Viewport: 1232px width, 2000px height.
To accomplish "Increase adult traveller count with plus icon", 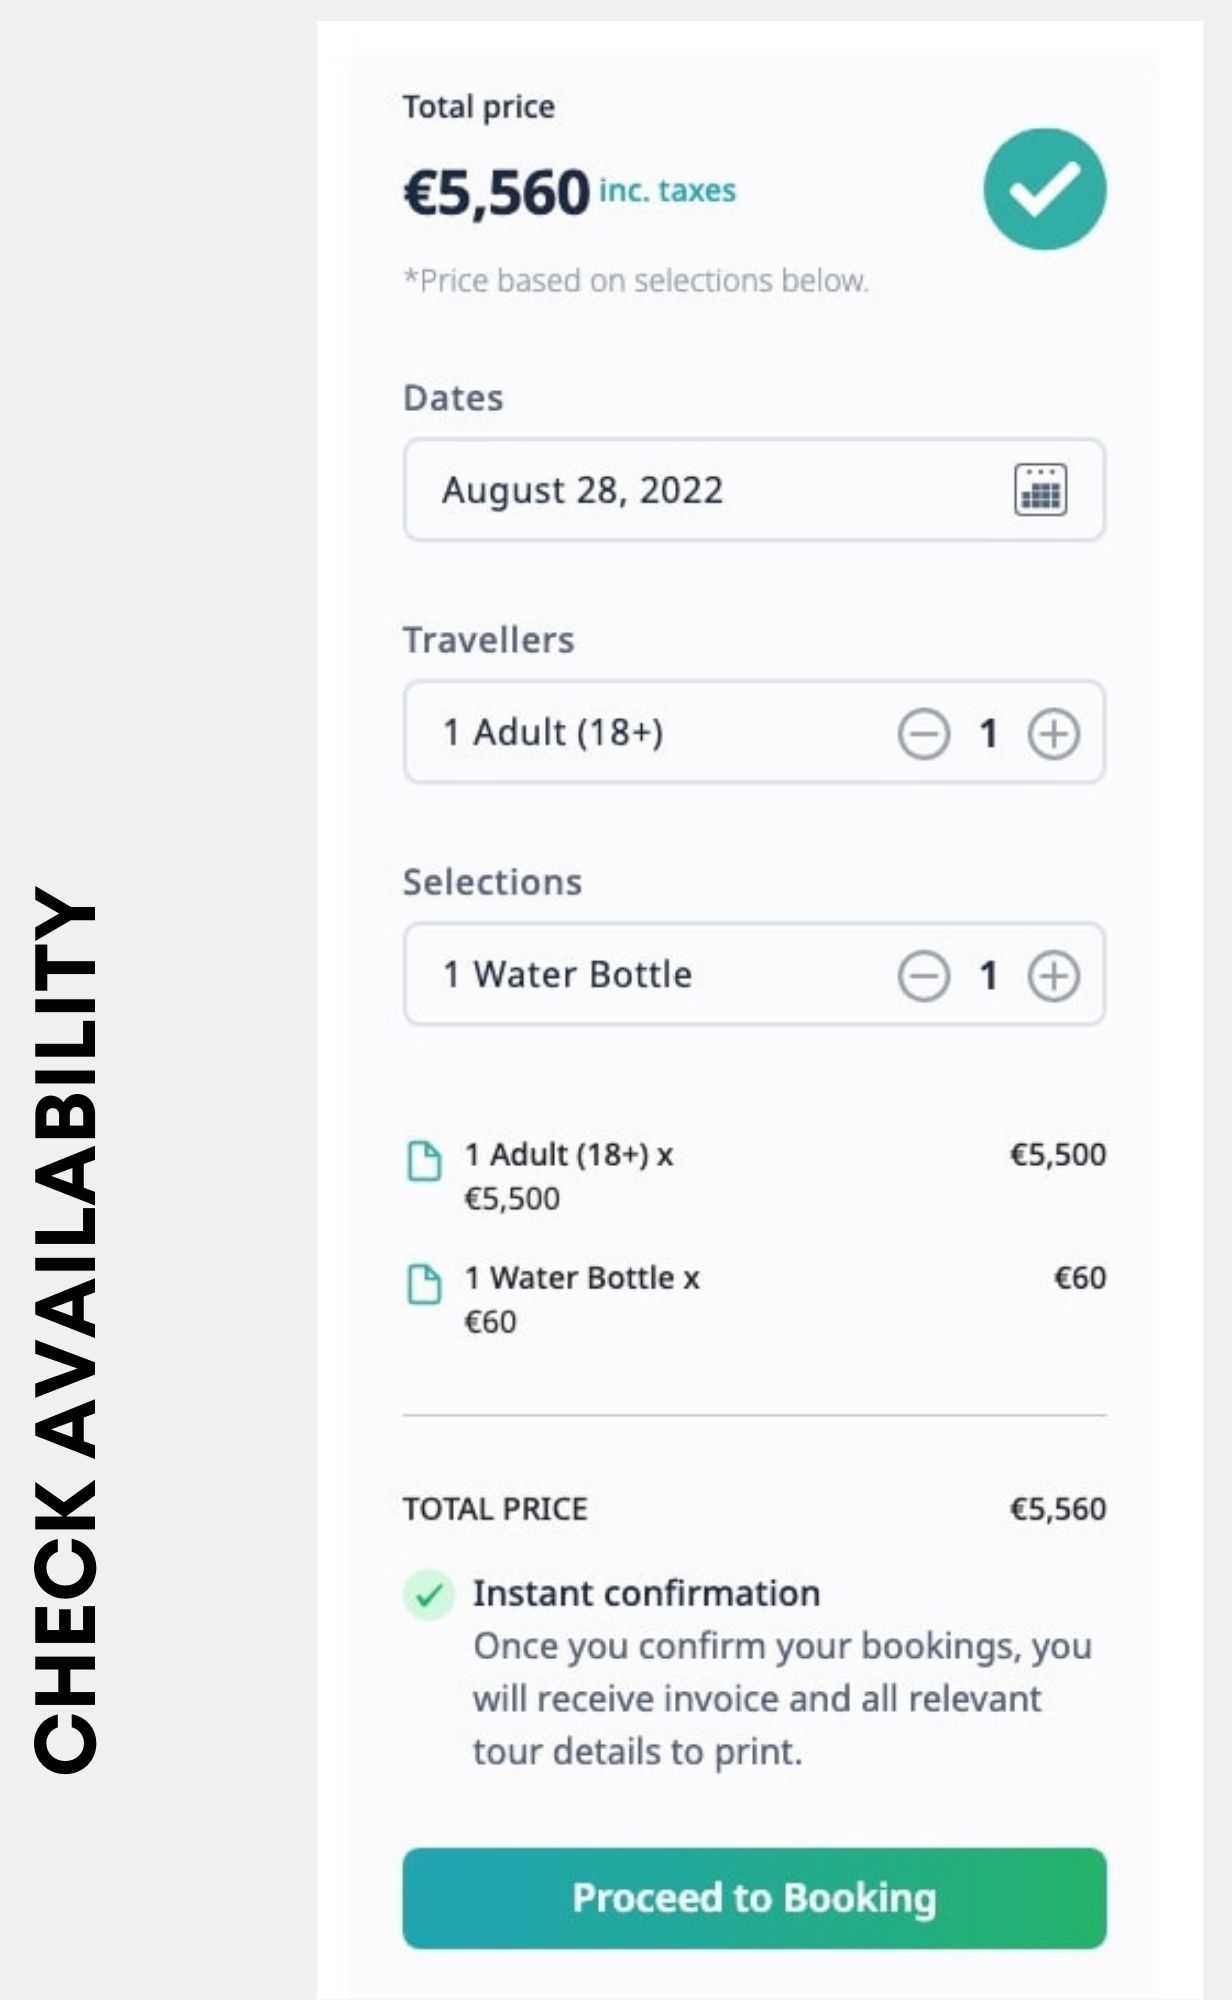I will (1054, 734).
